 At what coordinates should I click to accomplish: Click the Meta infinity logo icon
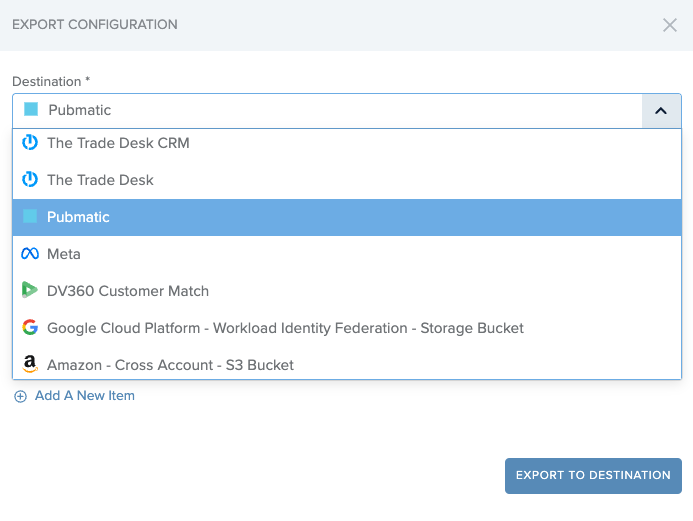coord(30,254)
